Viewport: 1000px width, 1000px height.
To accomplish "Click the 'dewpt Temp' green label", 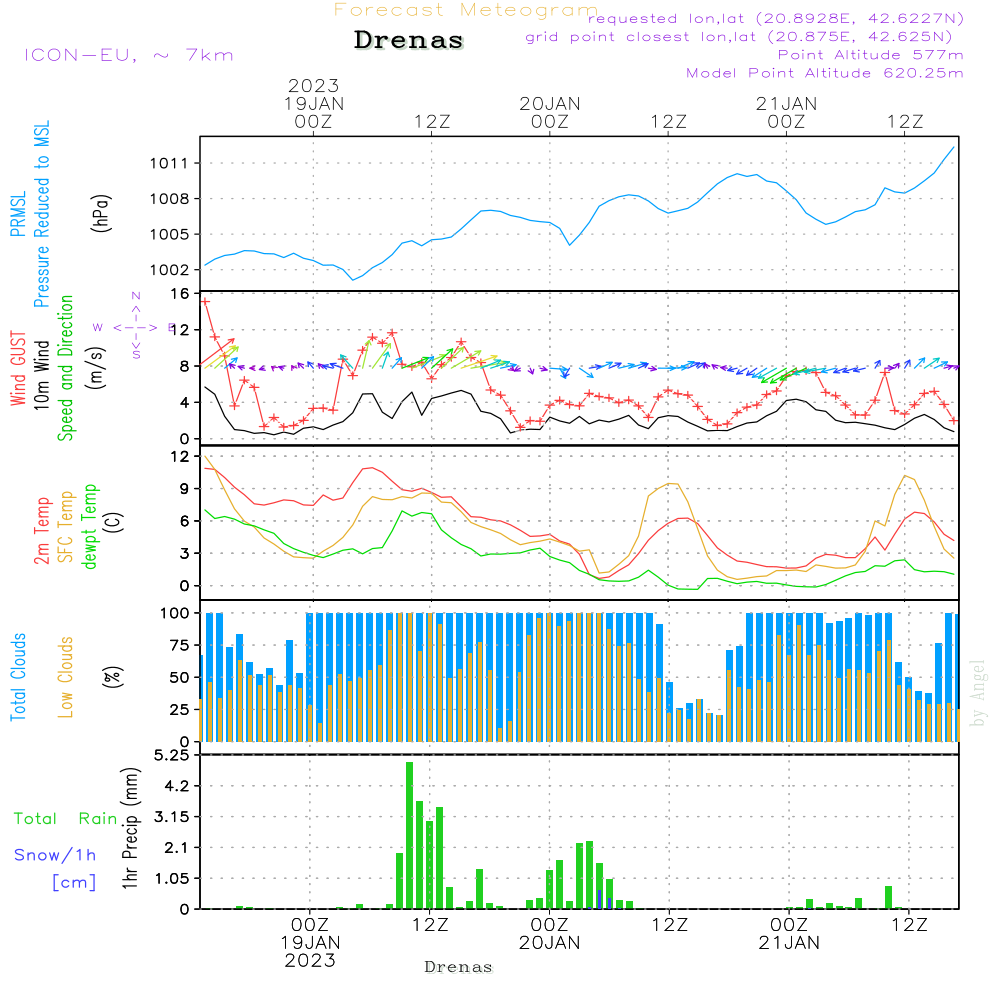I will 89,526.
